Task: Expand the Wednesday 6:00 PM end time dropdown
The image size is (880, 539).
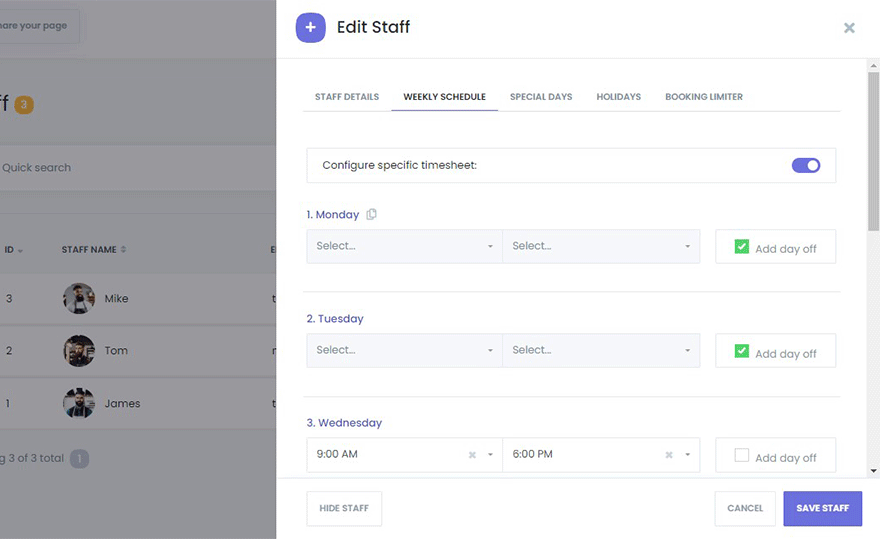Action: [689, 455]
